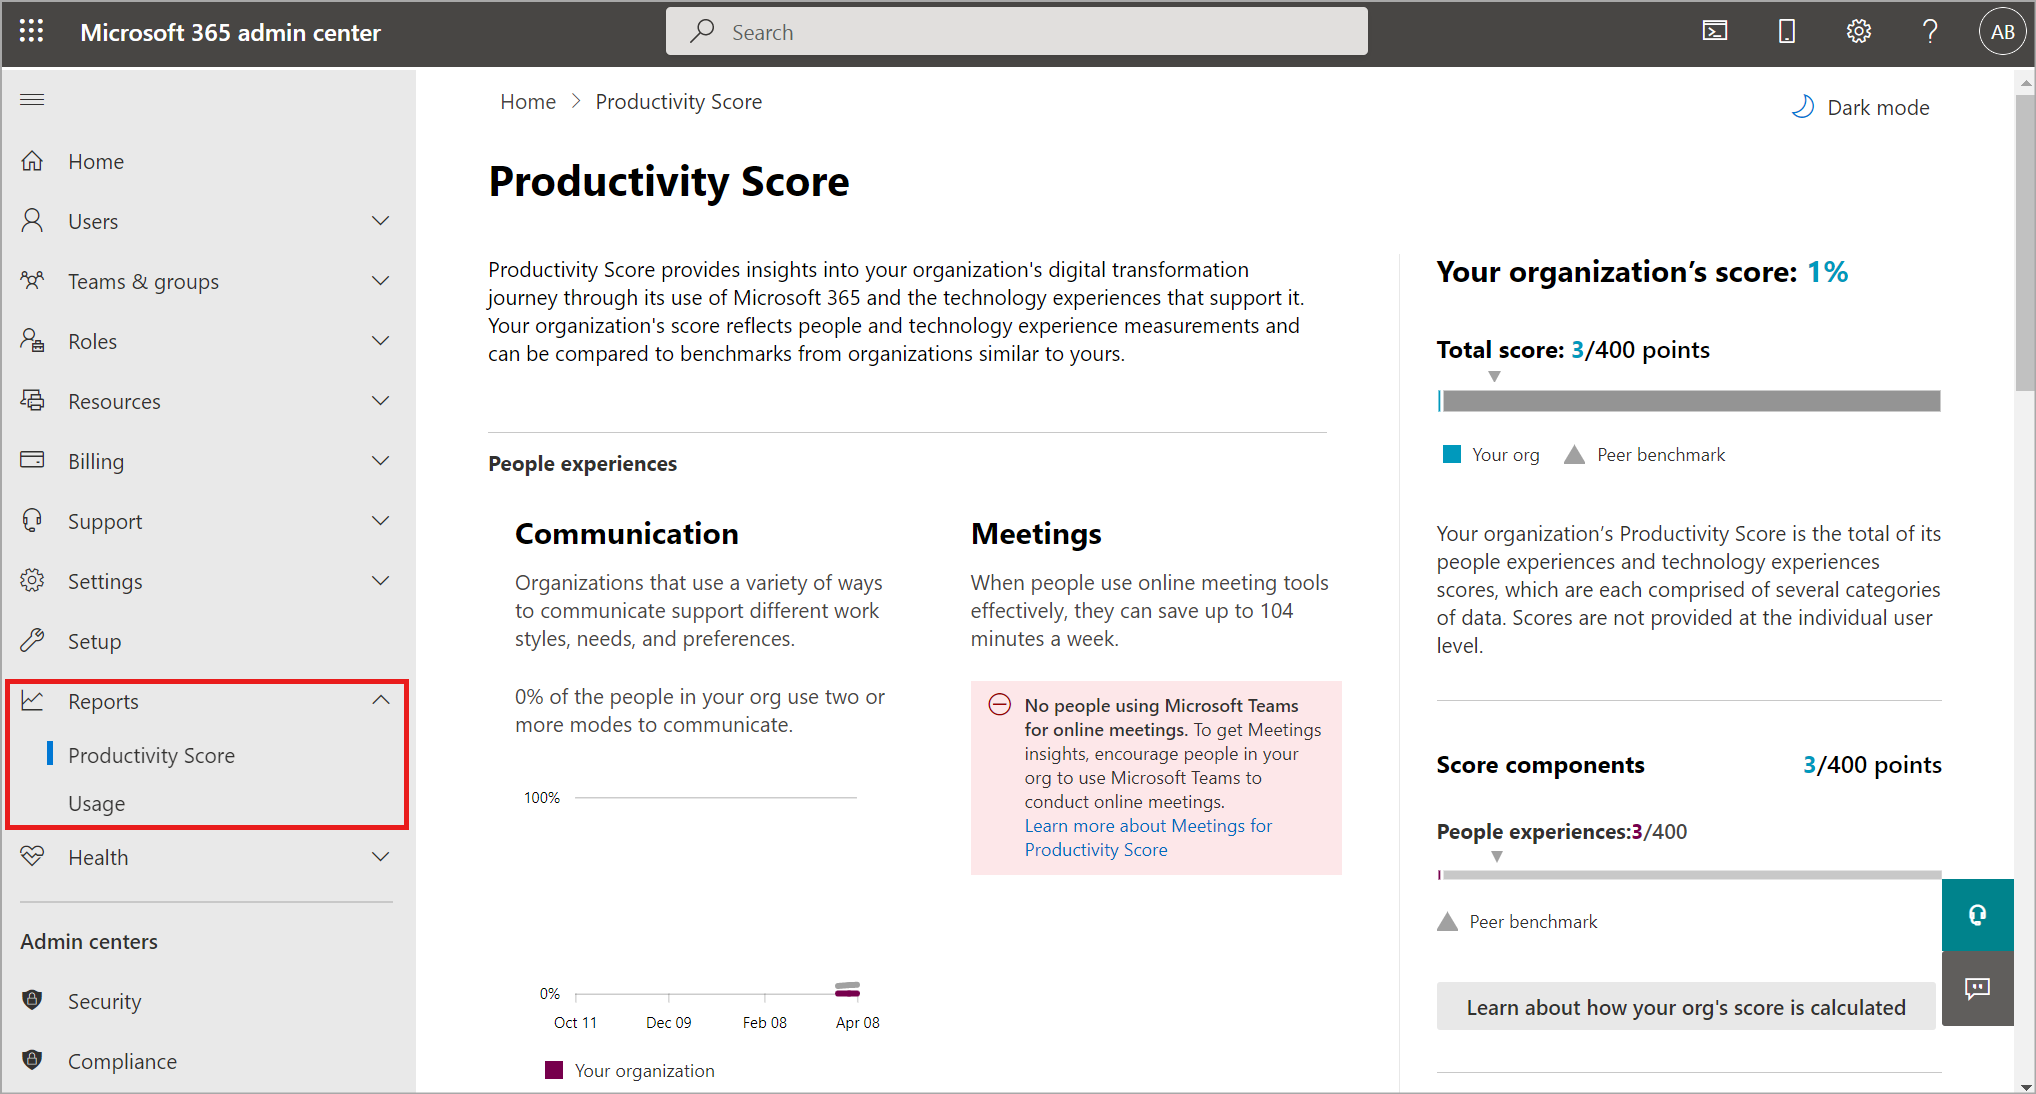Image resolution: width=2036 pixels, height=1094 pixels.
Task: Click the Reports chart icon
Action: pos(32,701)
